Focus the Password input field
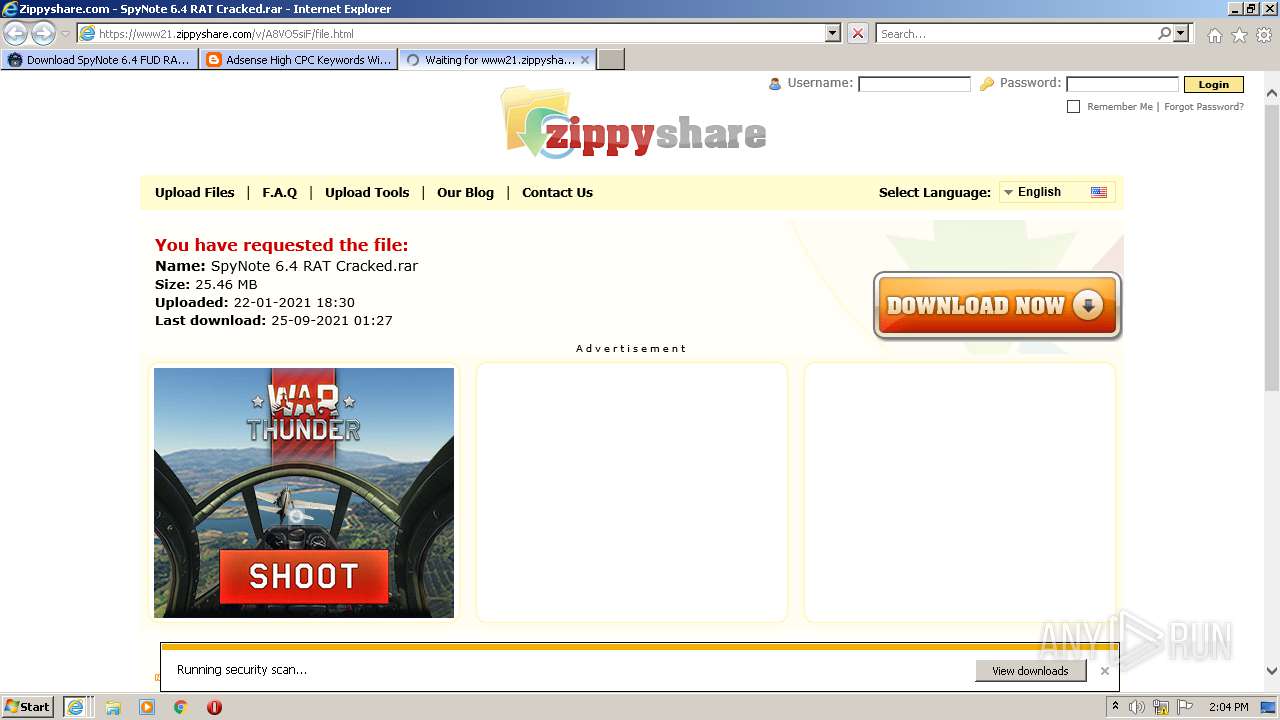The image size is (1280, 720). 1122,84
